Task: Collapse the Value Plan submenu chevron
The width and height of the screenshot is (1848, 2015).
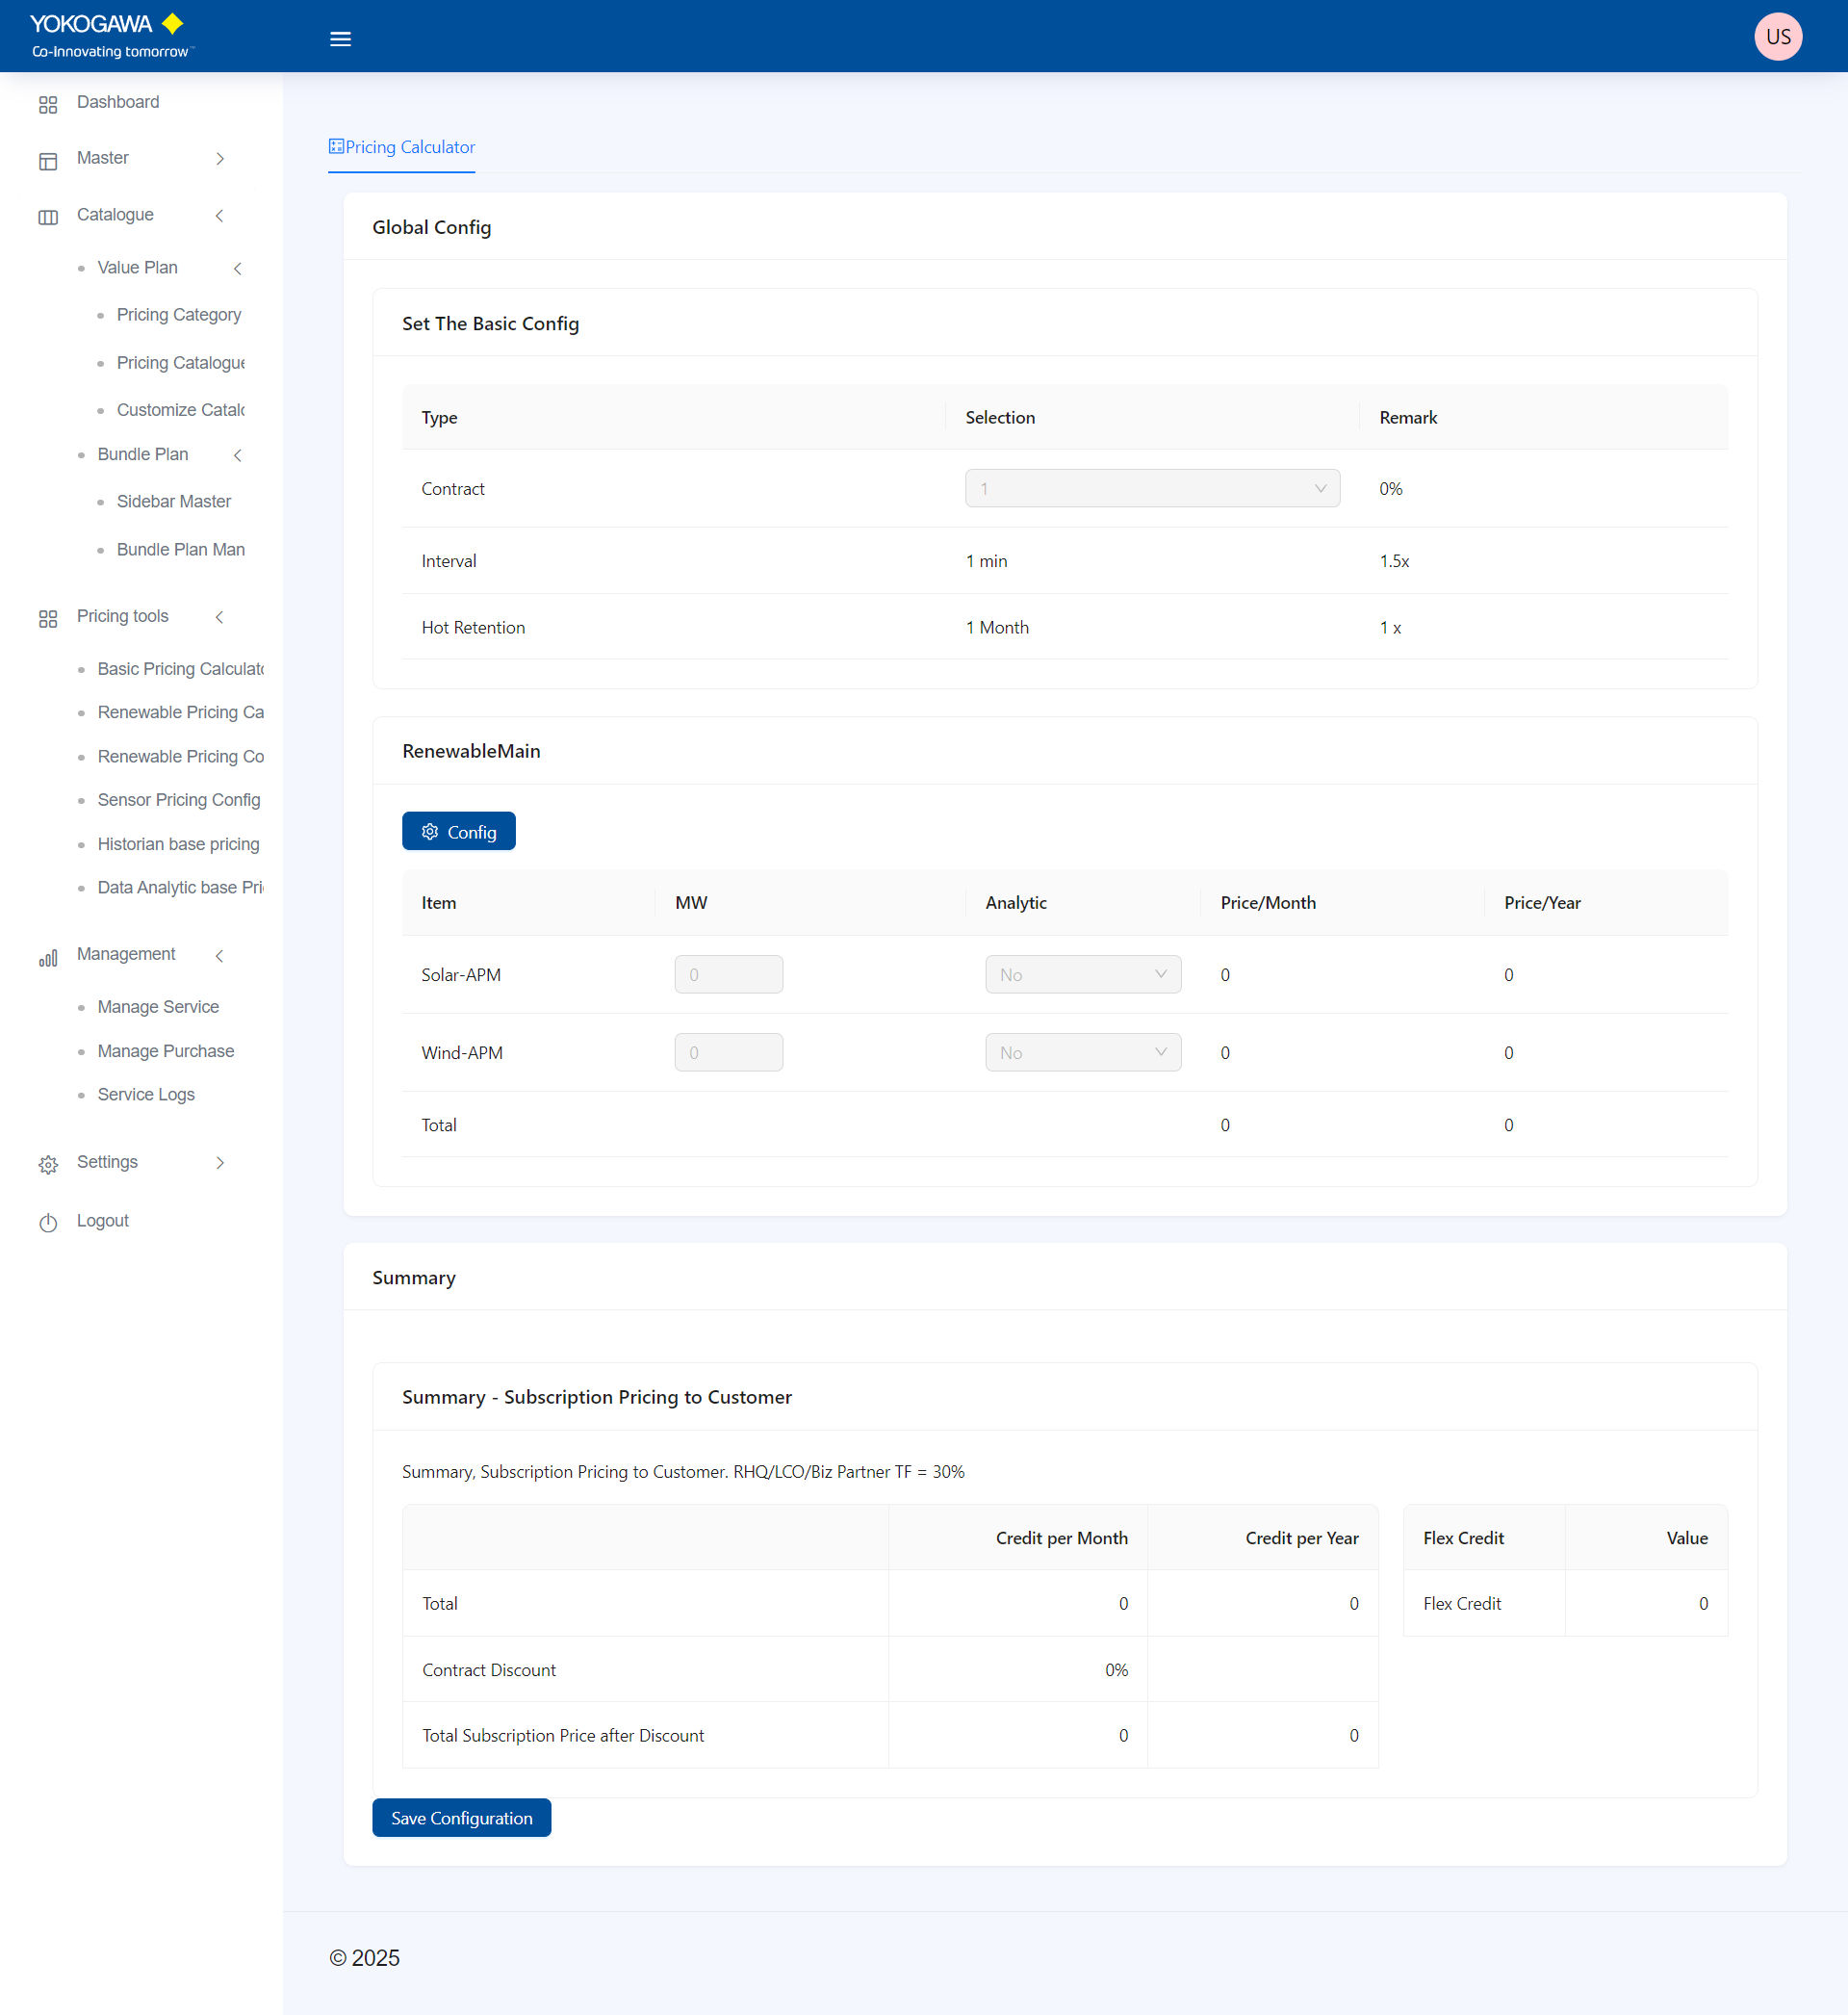Action: point(238,268)
